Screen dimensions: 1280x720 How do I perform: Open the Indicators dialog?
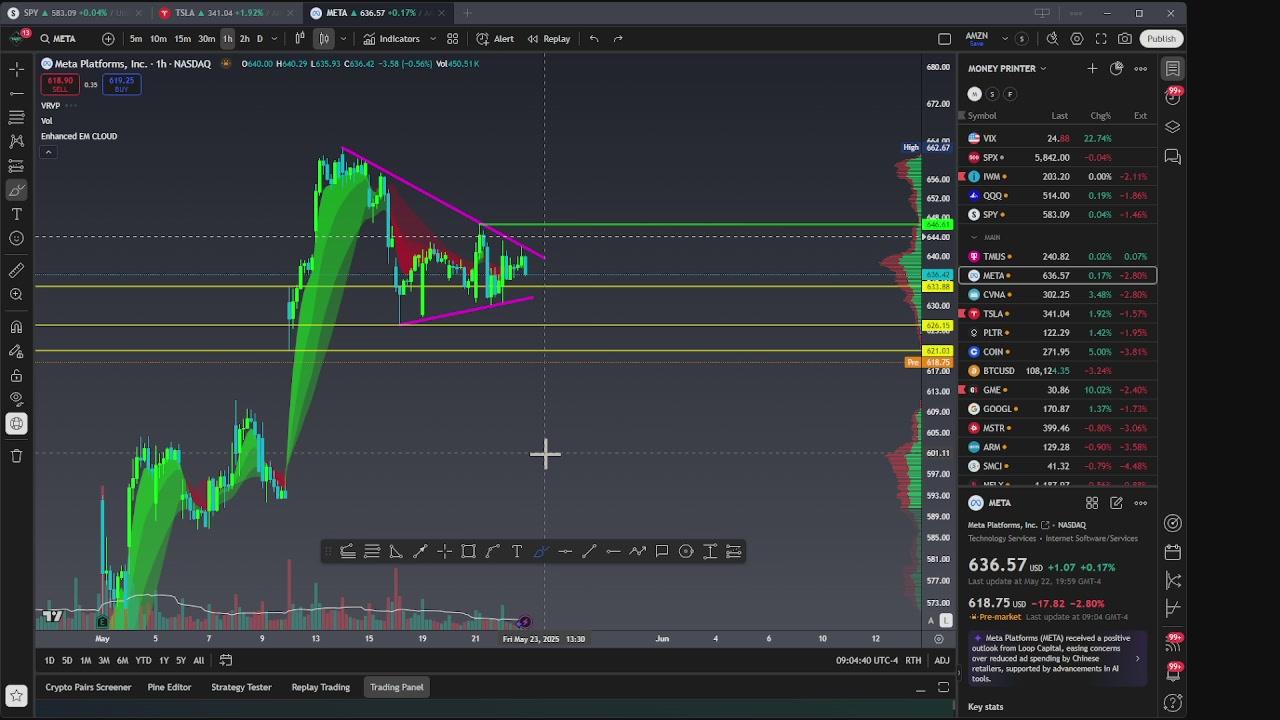pos(391,39)
